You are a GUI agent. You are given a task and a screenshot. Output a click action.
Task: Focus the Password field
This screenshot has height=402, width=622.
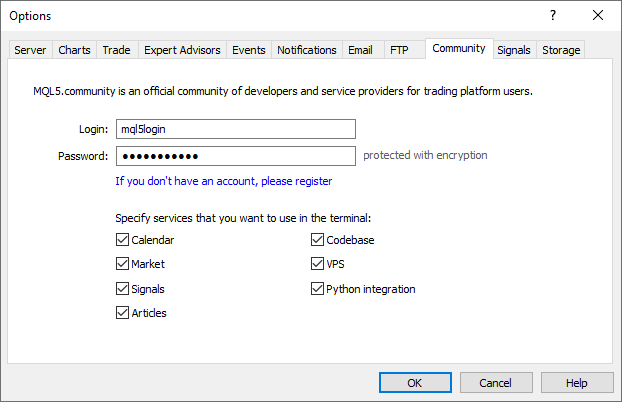click(236, 156)
